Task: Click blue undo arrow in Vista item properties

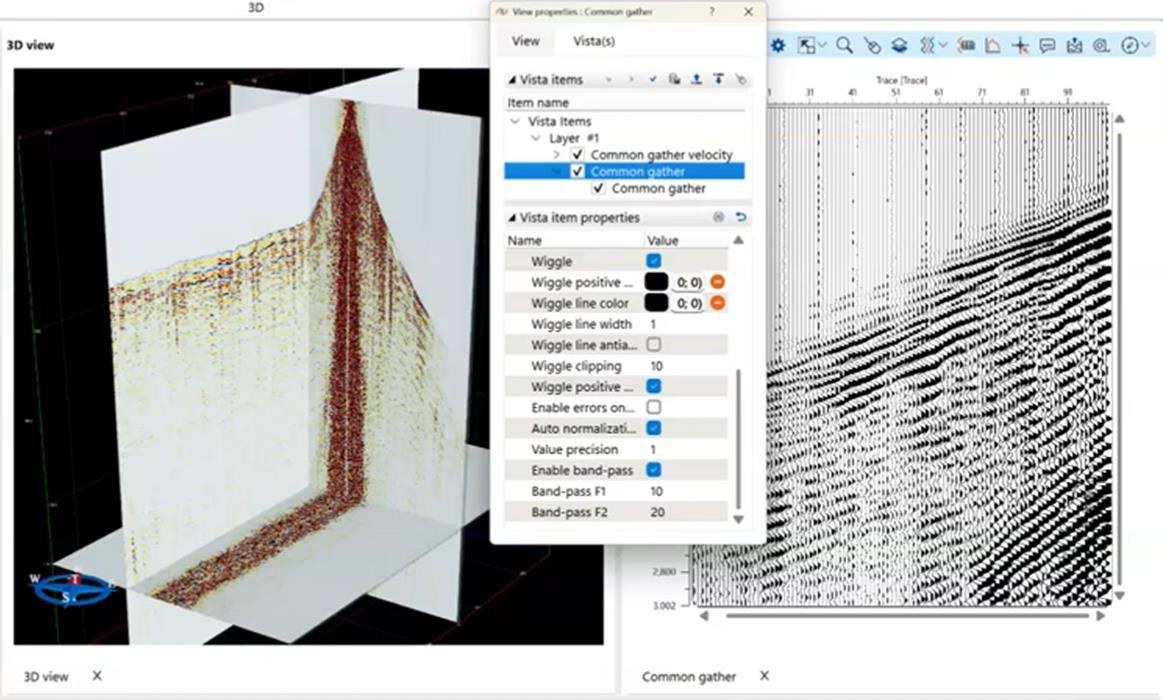Action: [x=740, y=217]
